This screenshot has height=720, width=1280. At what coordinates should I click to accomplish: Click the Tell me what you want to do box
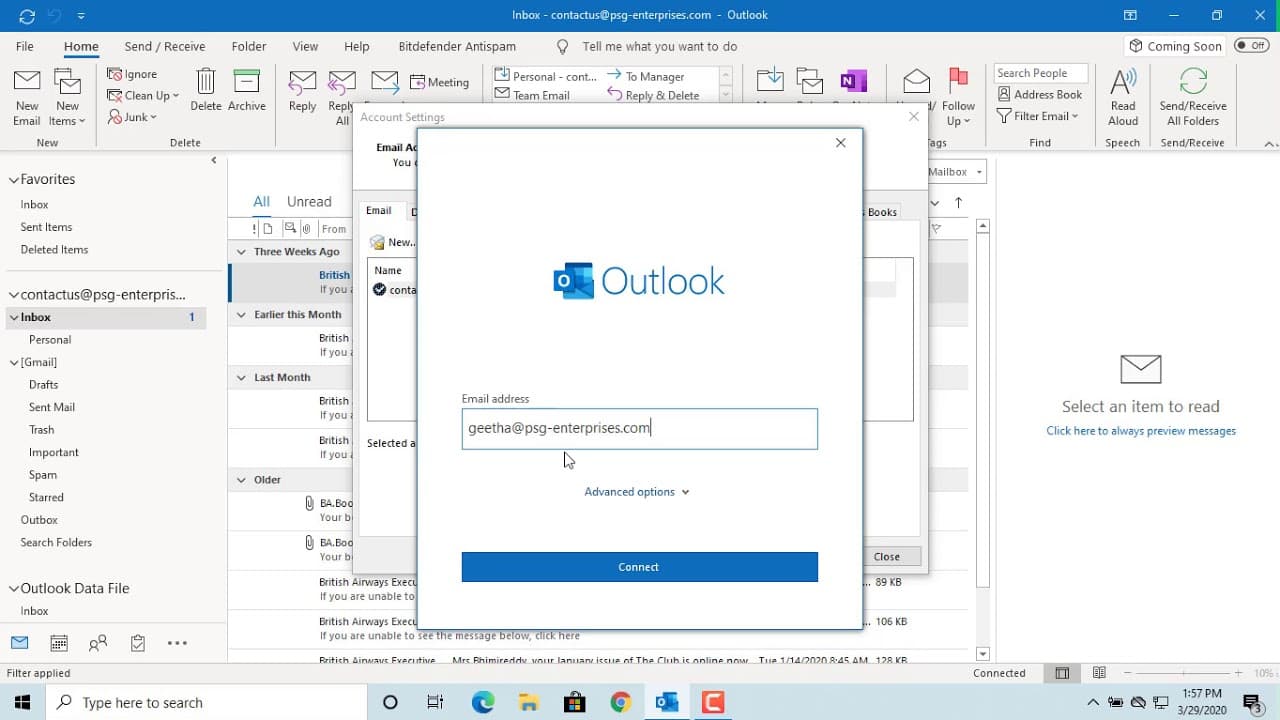click(x=659, y=46)
